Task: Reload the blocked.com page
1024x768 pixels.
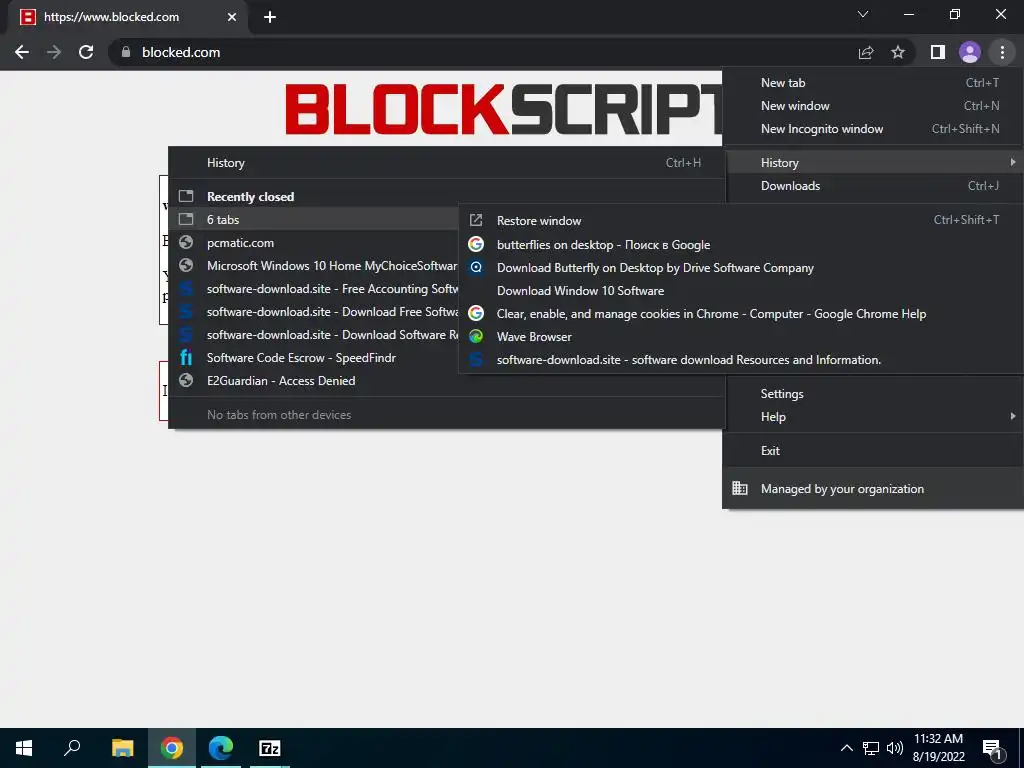Action: [x=86, y=52]
